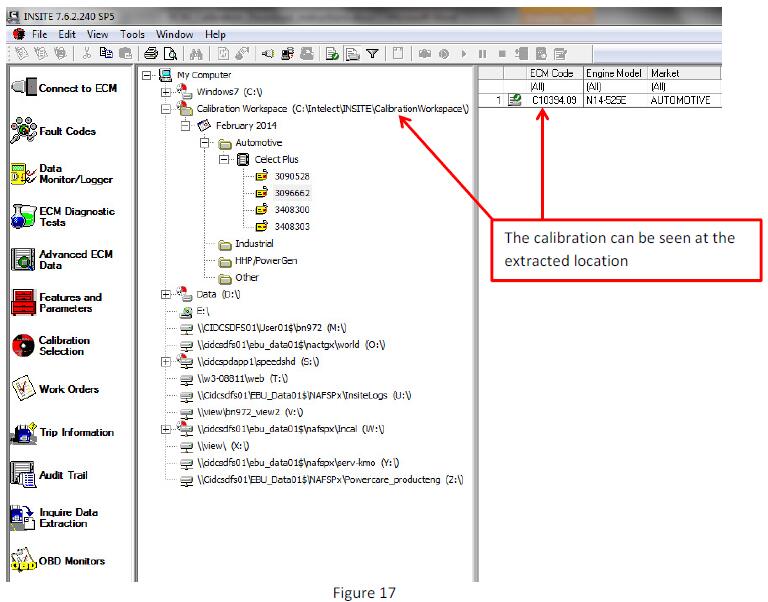
Task: Select the C10394.09 calibration row
Action: click(x=600, y=100)
